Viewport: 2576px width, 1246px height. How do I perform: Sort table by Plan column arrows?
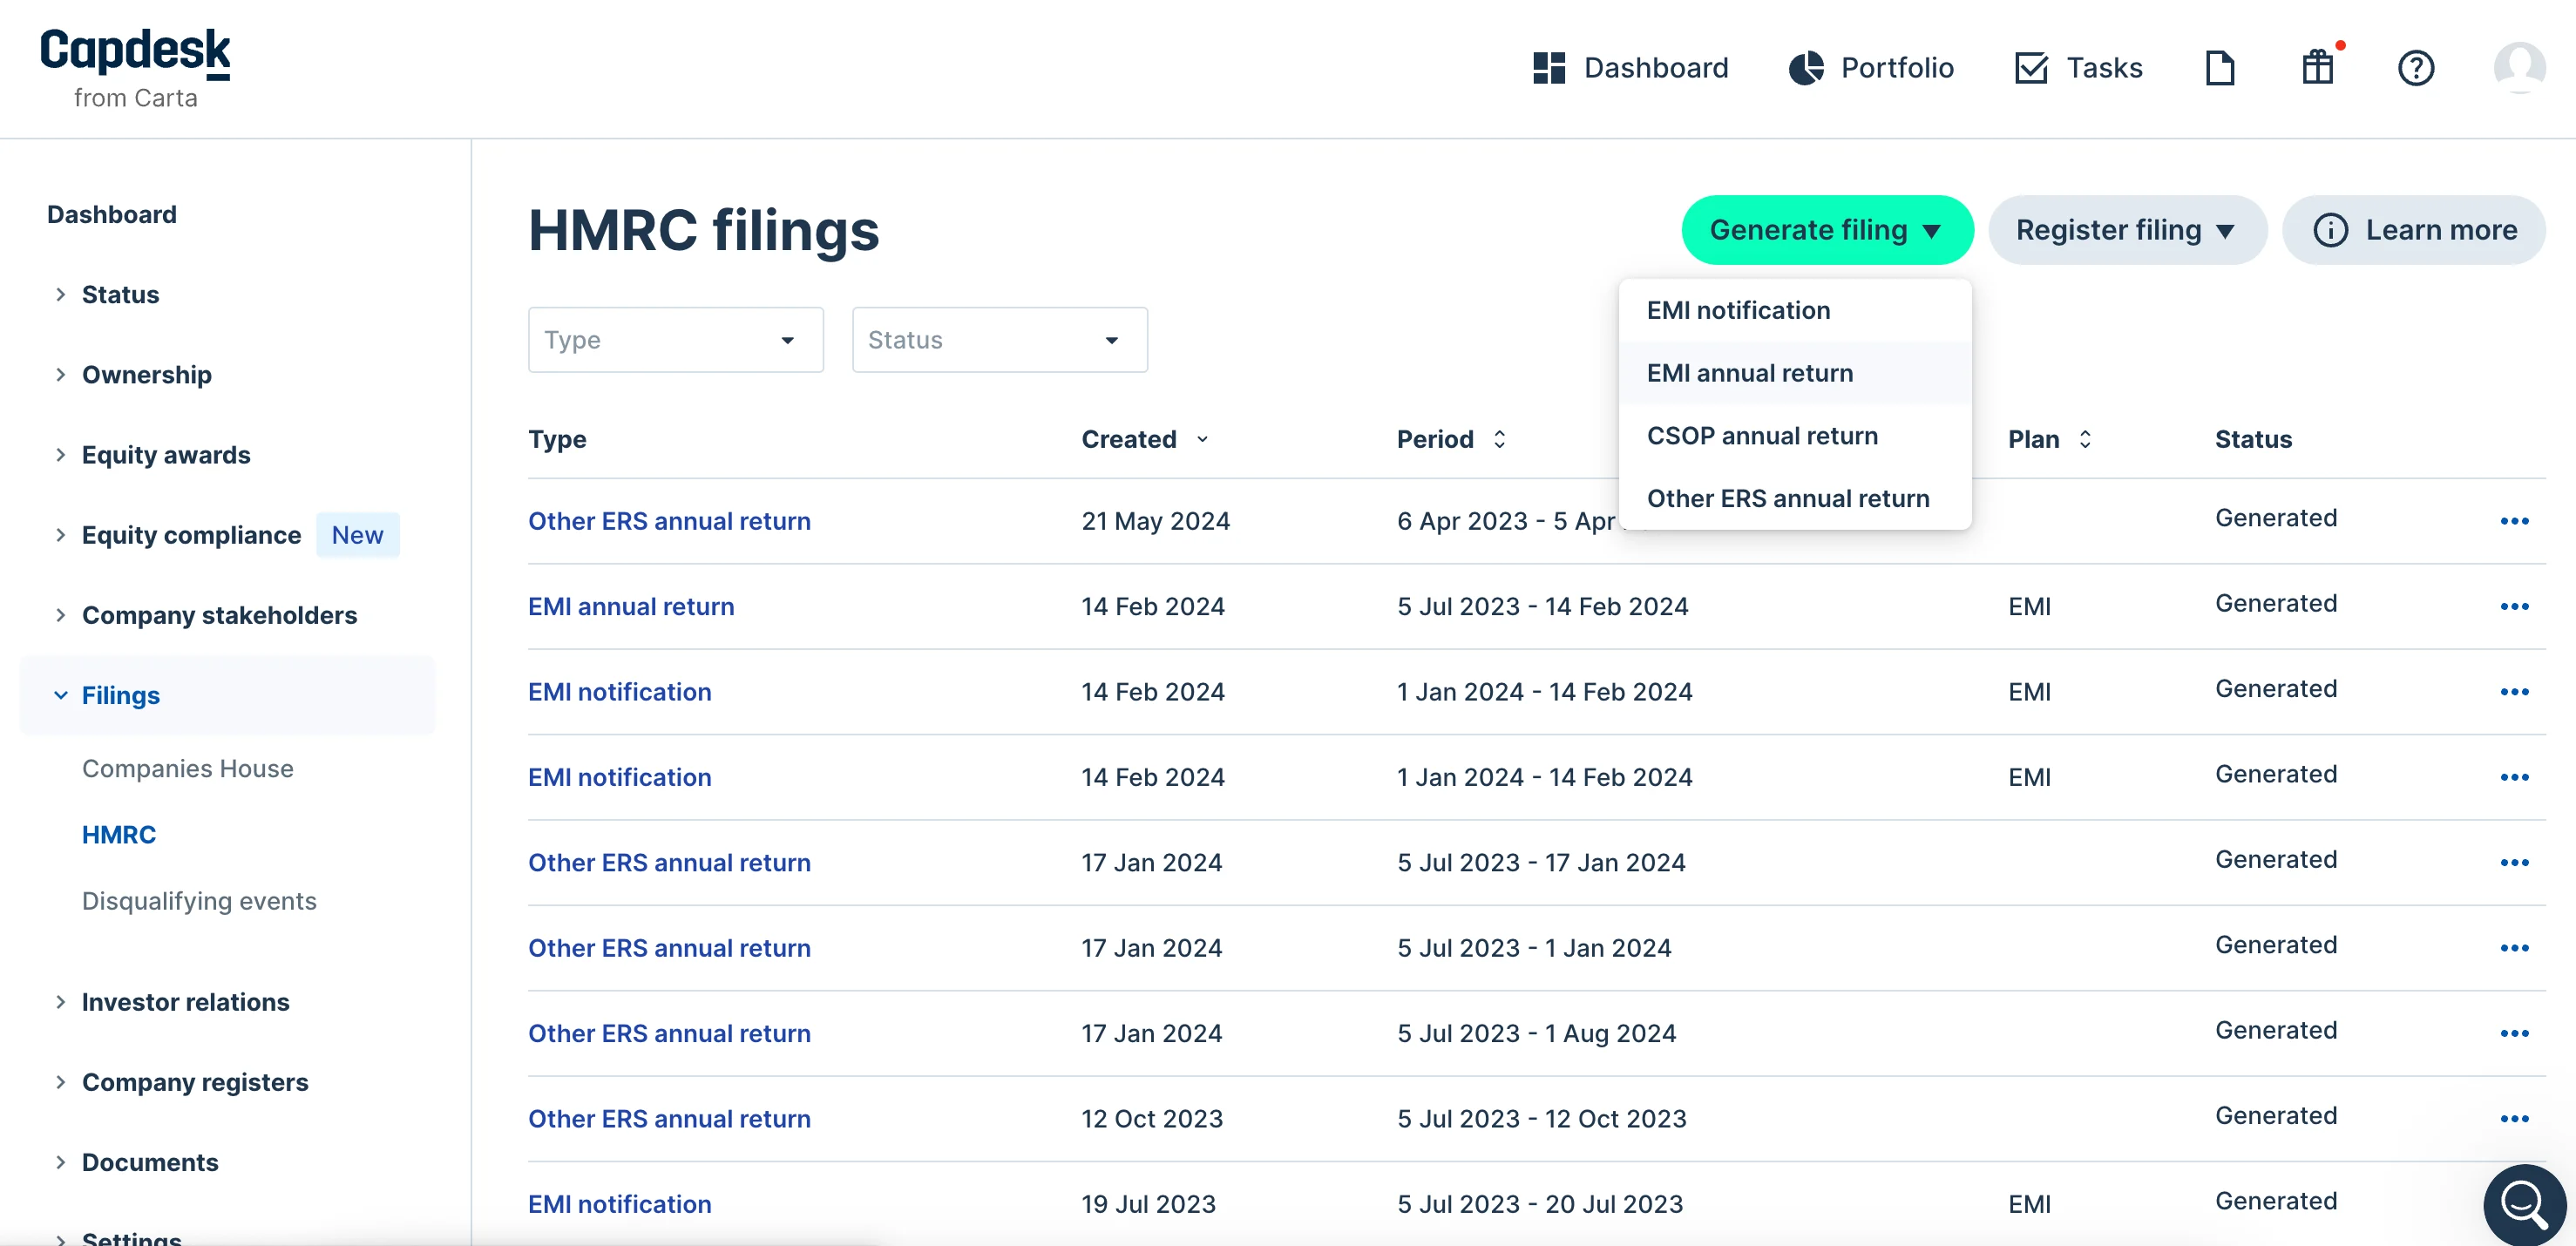(2085, 439)
